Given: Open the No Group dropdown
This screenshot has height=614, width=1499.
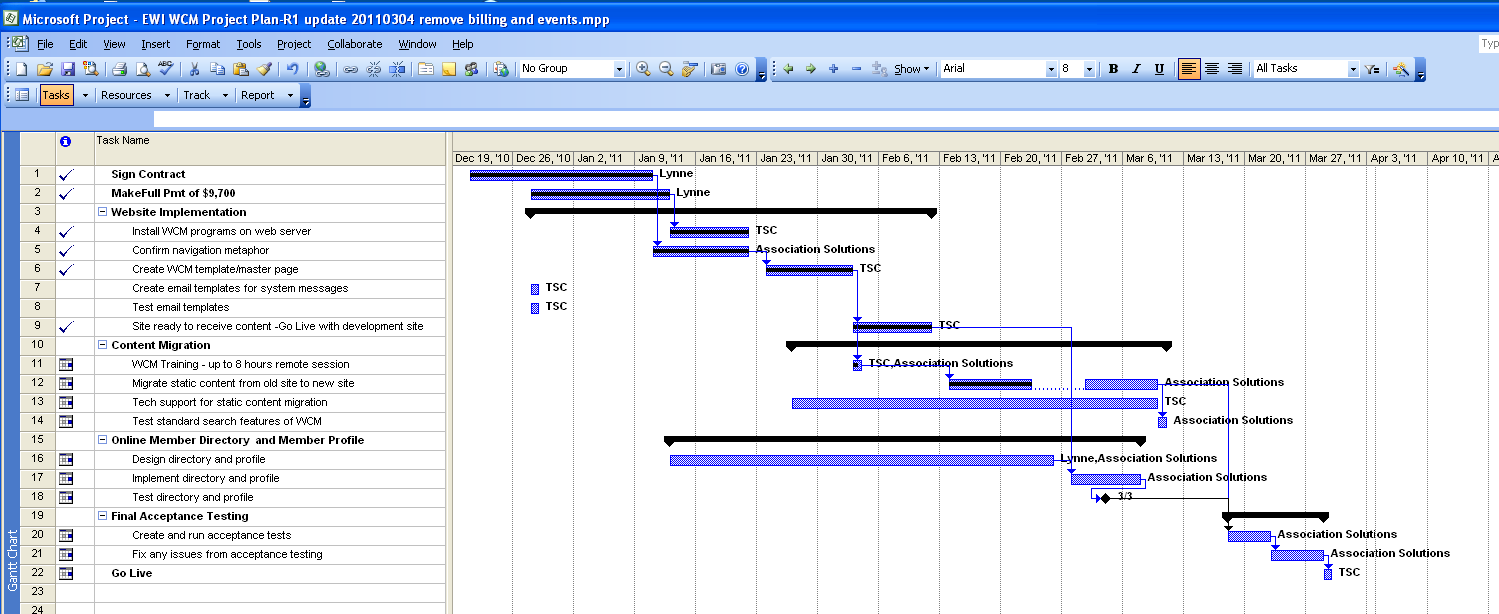Looking at the screenshot, I should point(619,69).
